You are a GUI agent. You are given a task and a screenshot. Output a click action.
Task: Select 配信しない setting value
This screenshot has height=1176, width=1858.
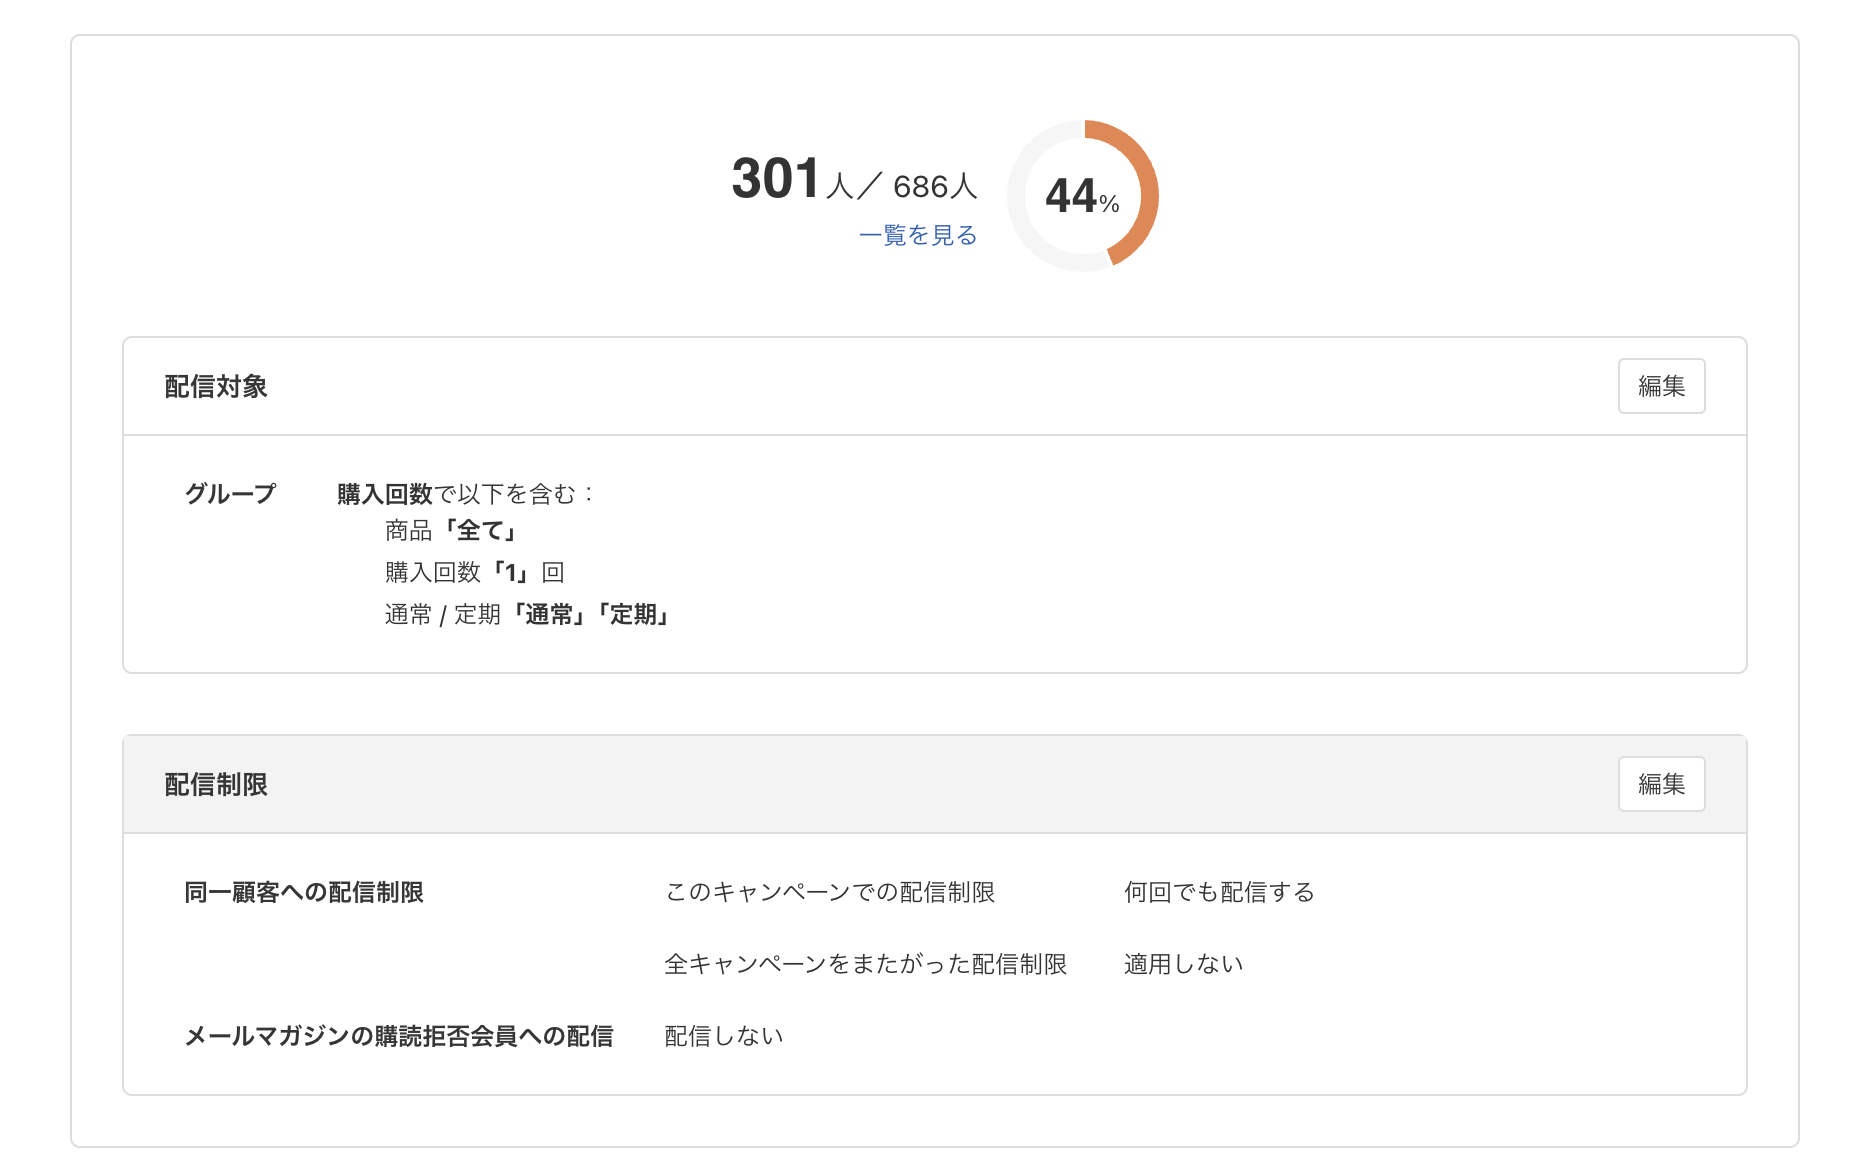click(x=721, y=1035)
